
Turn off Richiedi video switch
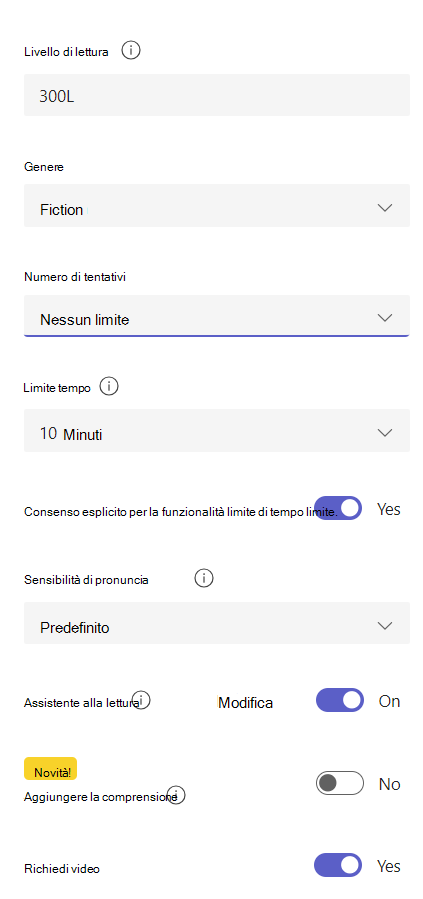pyautogui.click(x=338, y=865)
